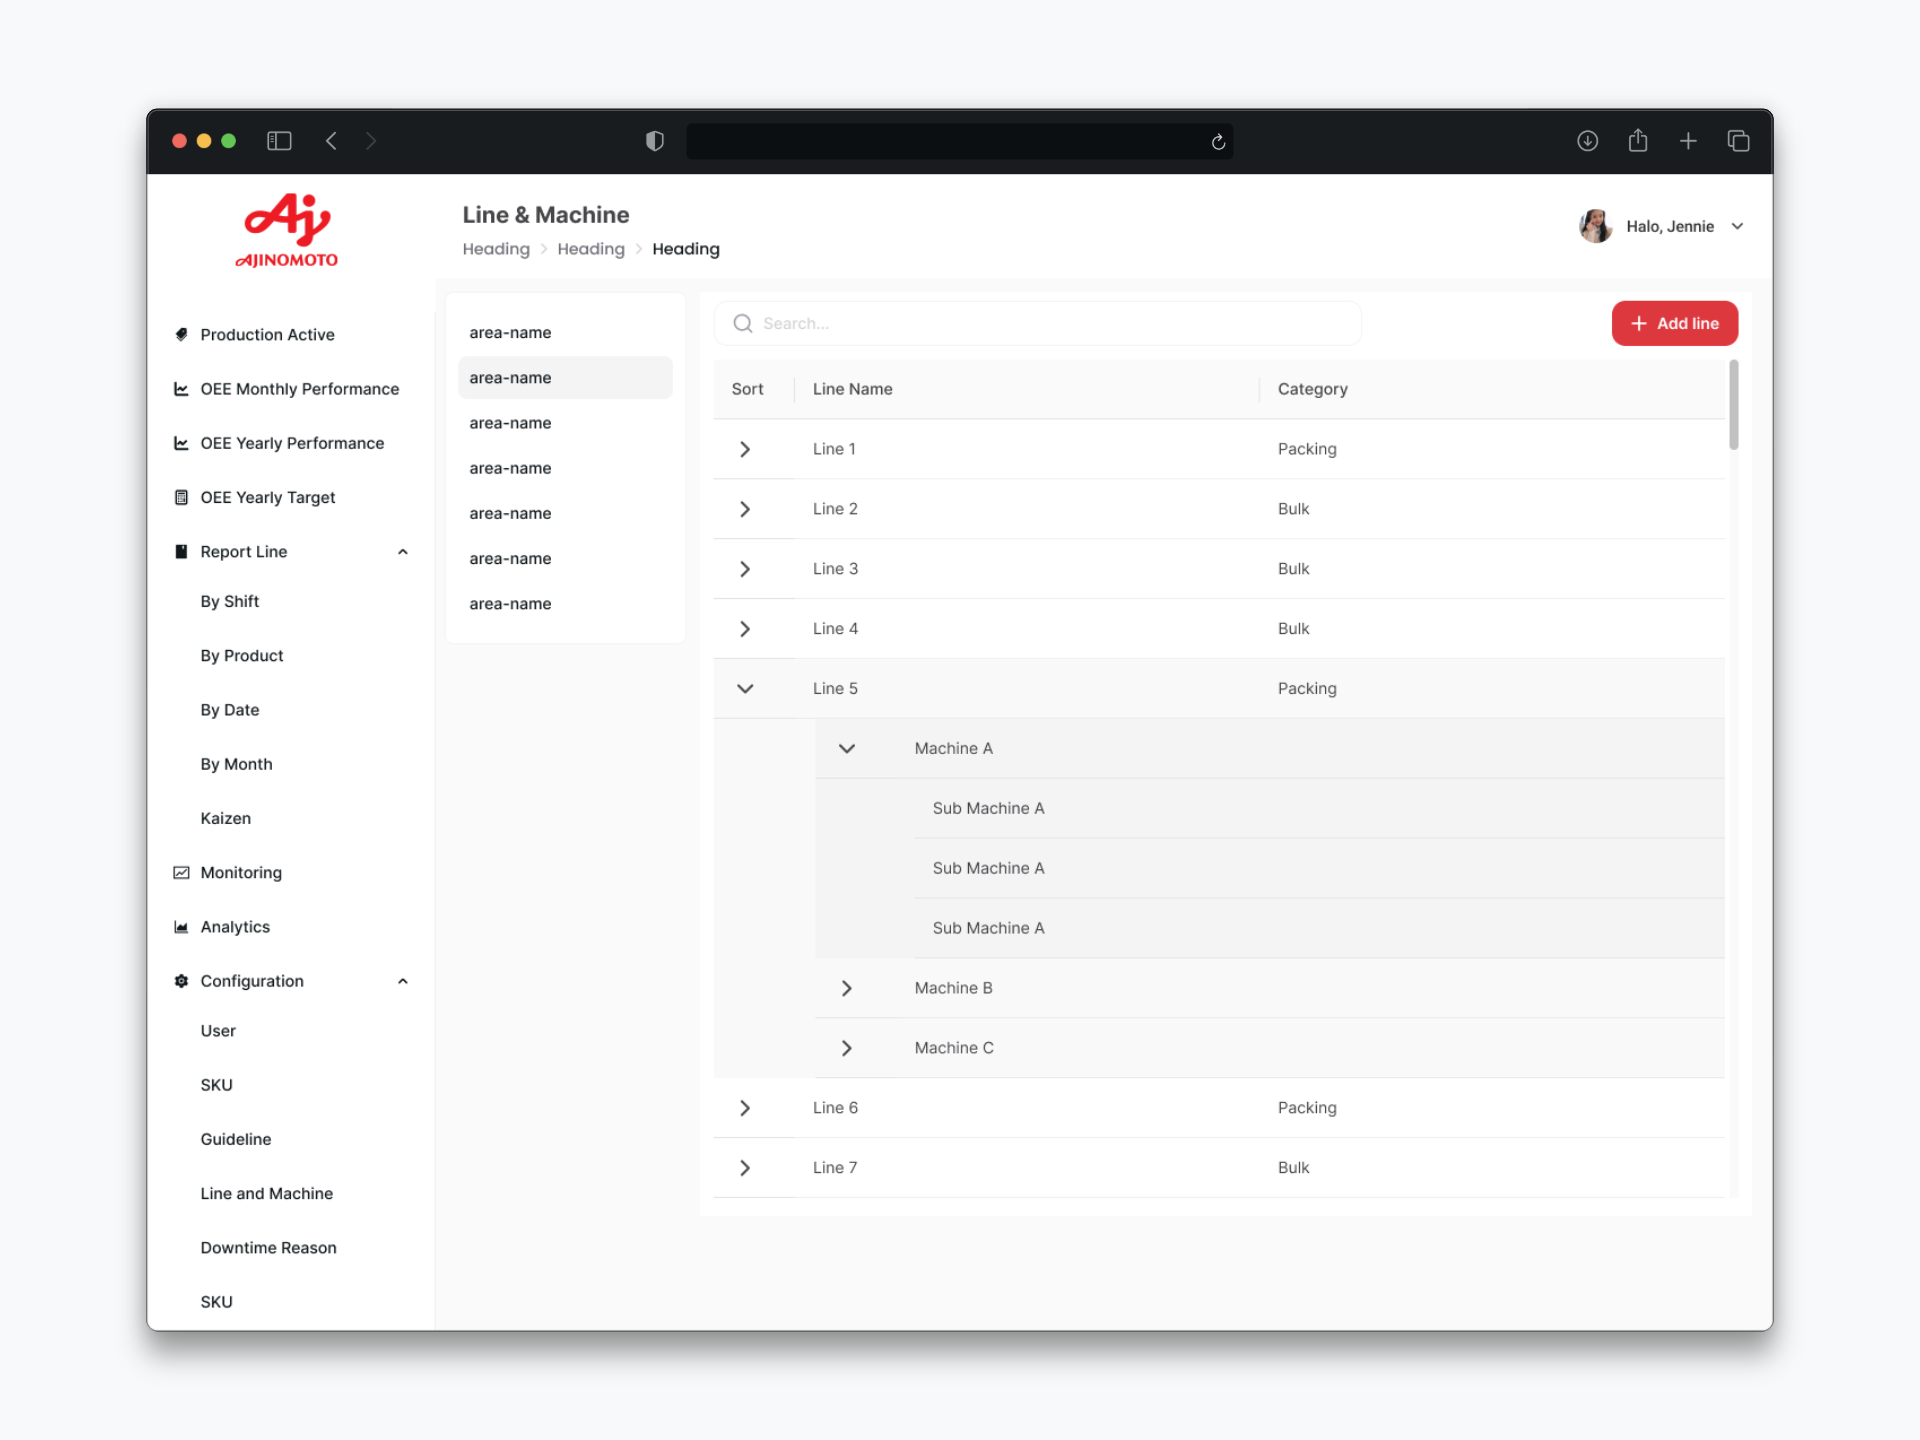Click the browser share icon
Image resolution: width=1920 pixels, height=1440 pixels.
pyautogui.click(x=1638, y=141)
